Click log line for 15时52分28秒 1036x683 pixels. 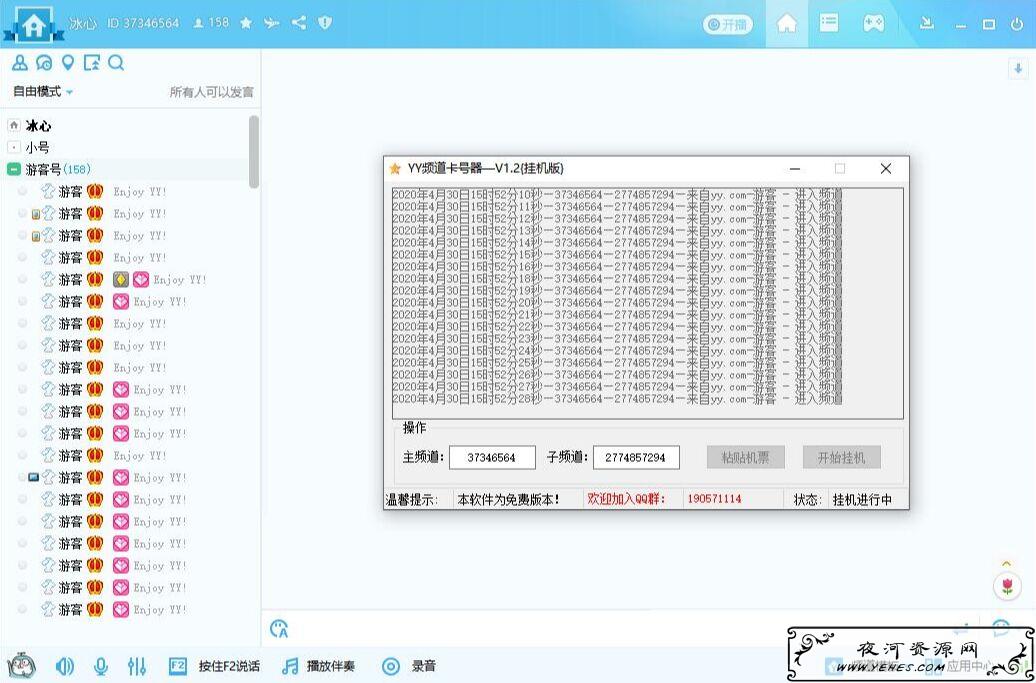click(616, 398)
